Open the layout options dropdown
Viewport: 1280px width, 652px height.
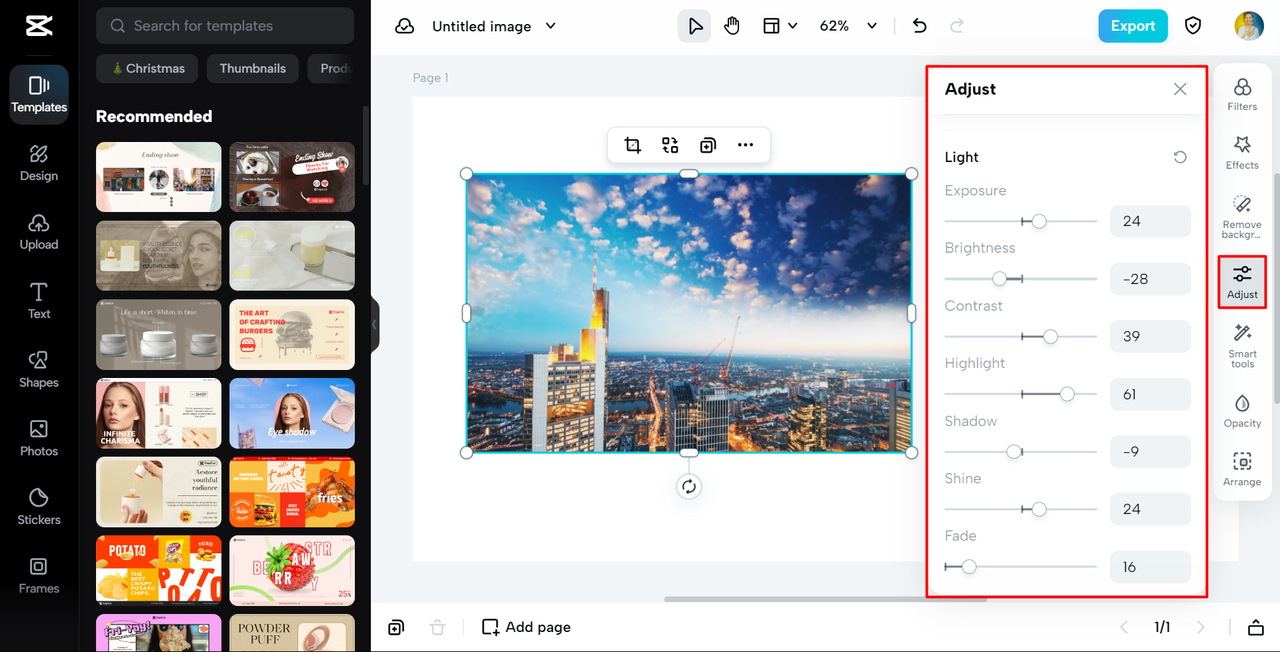click(780, 27)
